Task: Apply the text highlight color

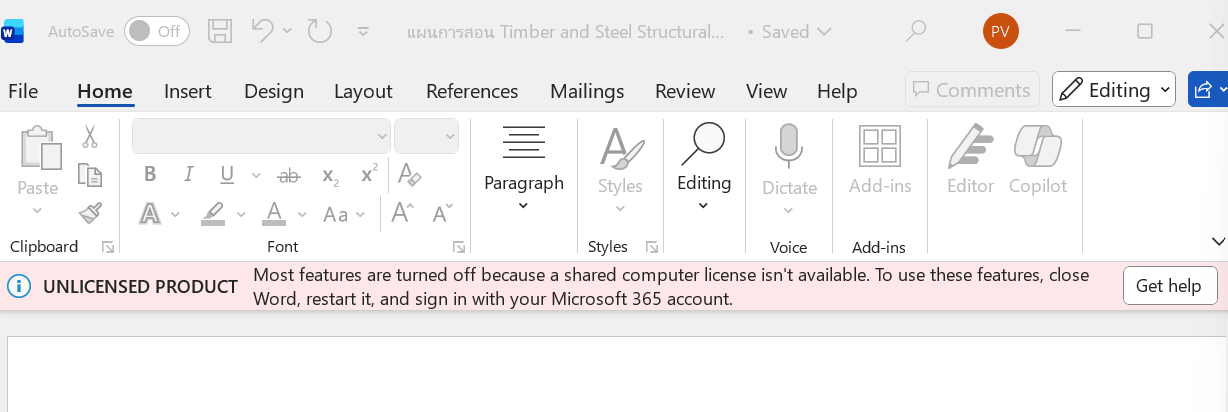Action: 213,214
